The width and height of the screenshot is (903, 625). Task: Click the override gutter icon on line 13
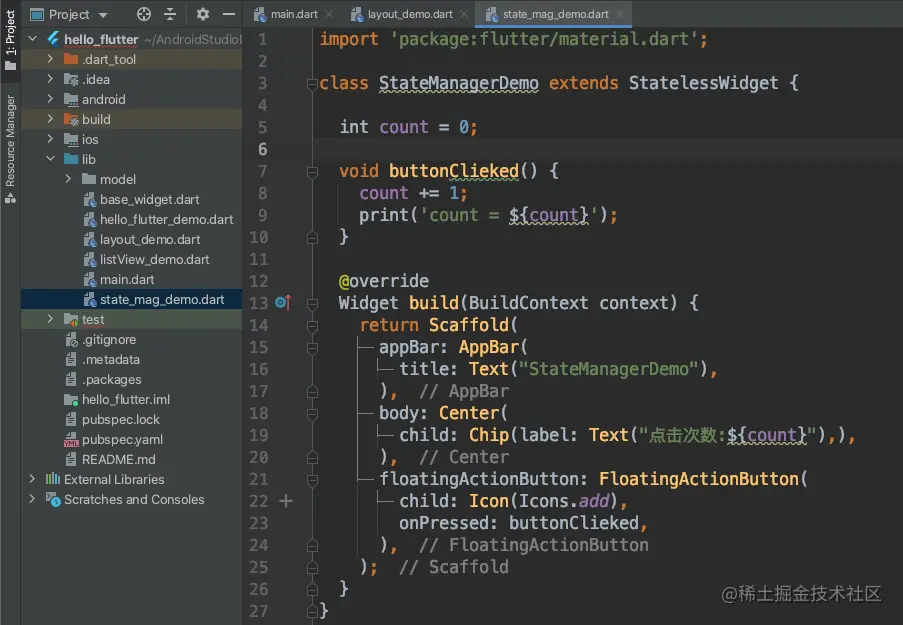click(x=283, y=302)
